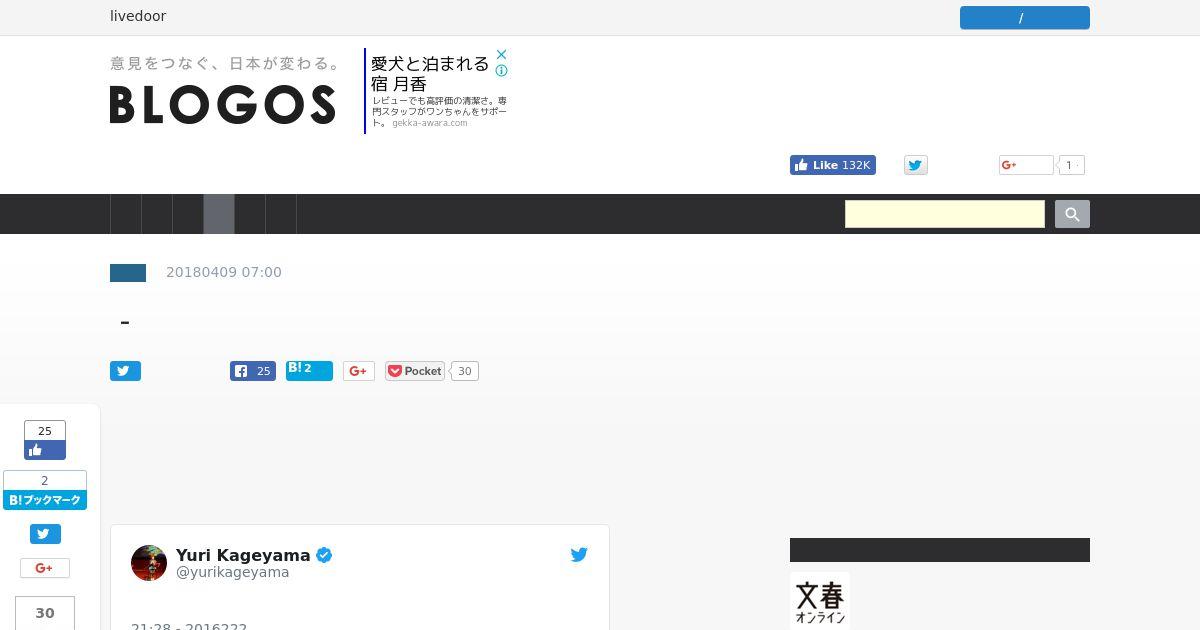Tweet this article via button under title
This screenshot has height=630, width=1200.
tap(125, 371)
